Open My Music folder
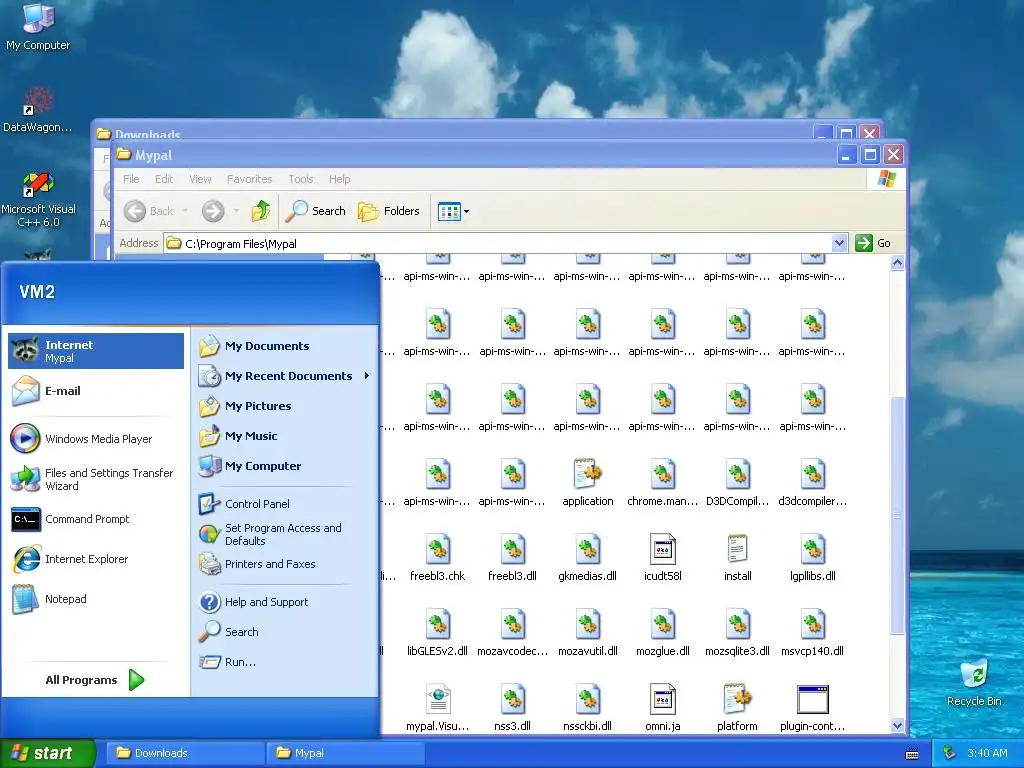 (284, 436)
